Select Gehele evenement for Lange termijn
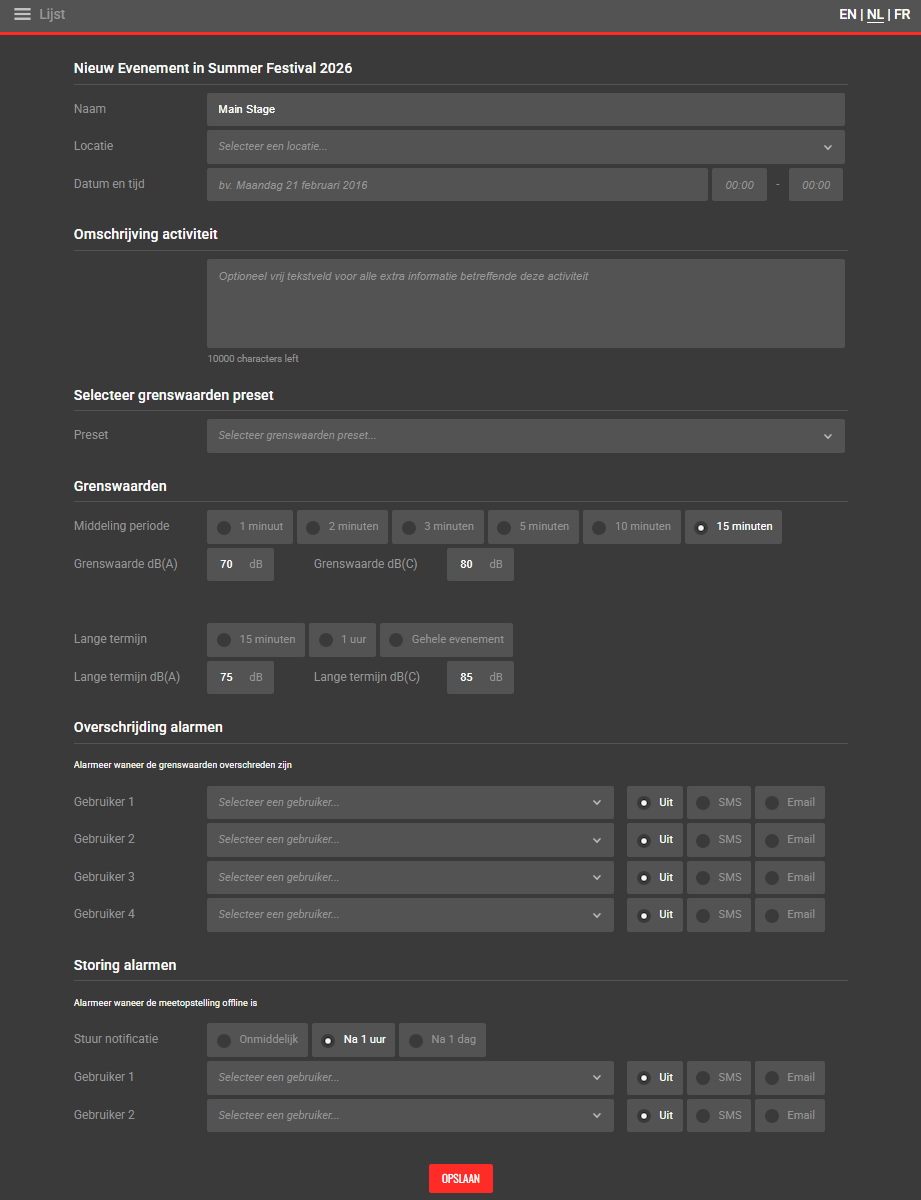Viewport: 921px width, 1200px height. (x=446, y=640)
